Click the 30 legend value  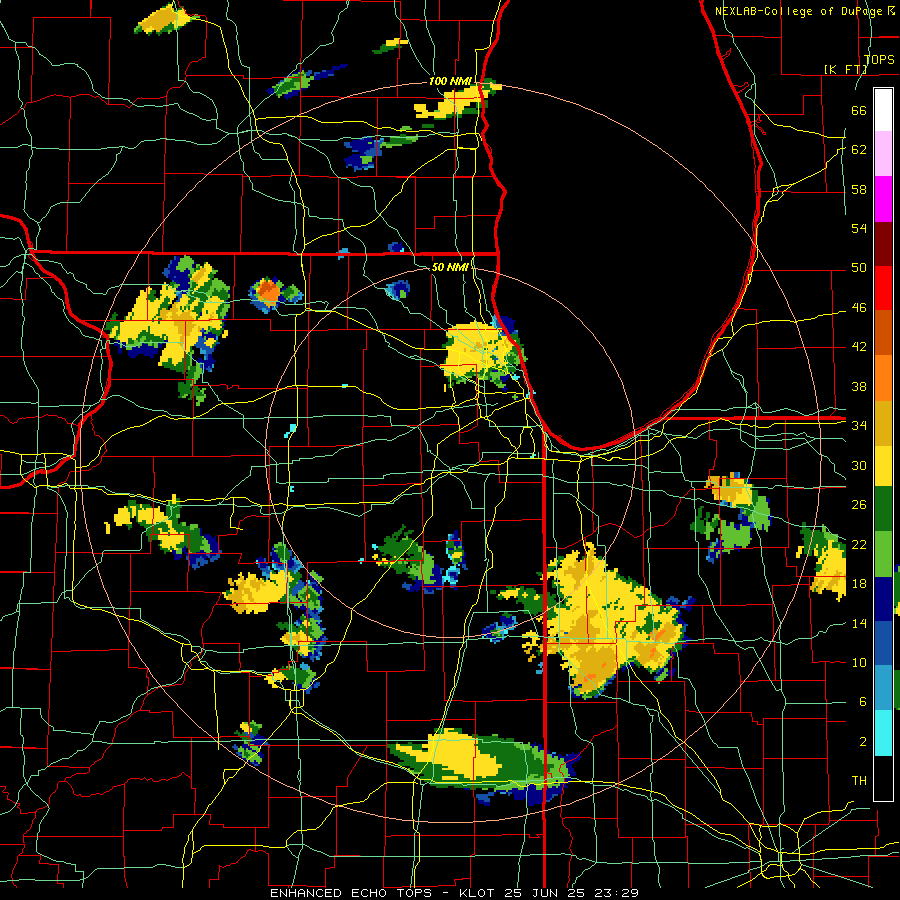(859, 465)
